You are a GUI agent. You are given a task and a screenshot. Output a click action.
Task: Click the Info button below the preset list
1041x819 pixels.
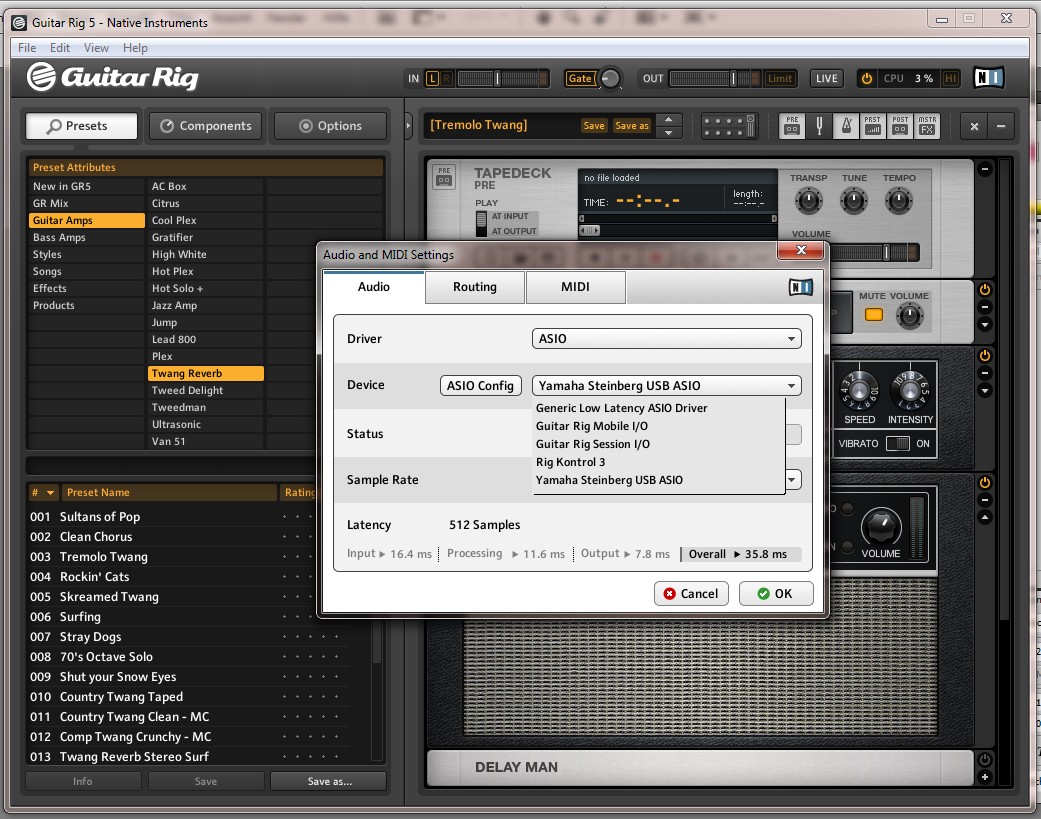(83, 781)
